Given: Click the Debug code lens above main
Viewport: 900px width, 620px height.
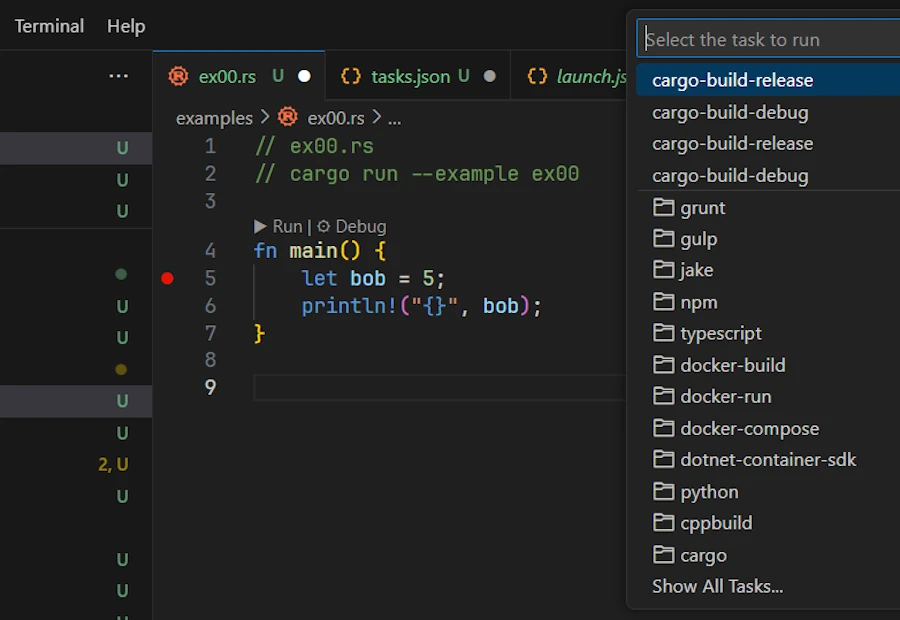Looking at the screenshot, I should [360, 226].
